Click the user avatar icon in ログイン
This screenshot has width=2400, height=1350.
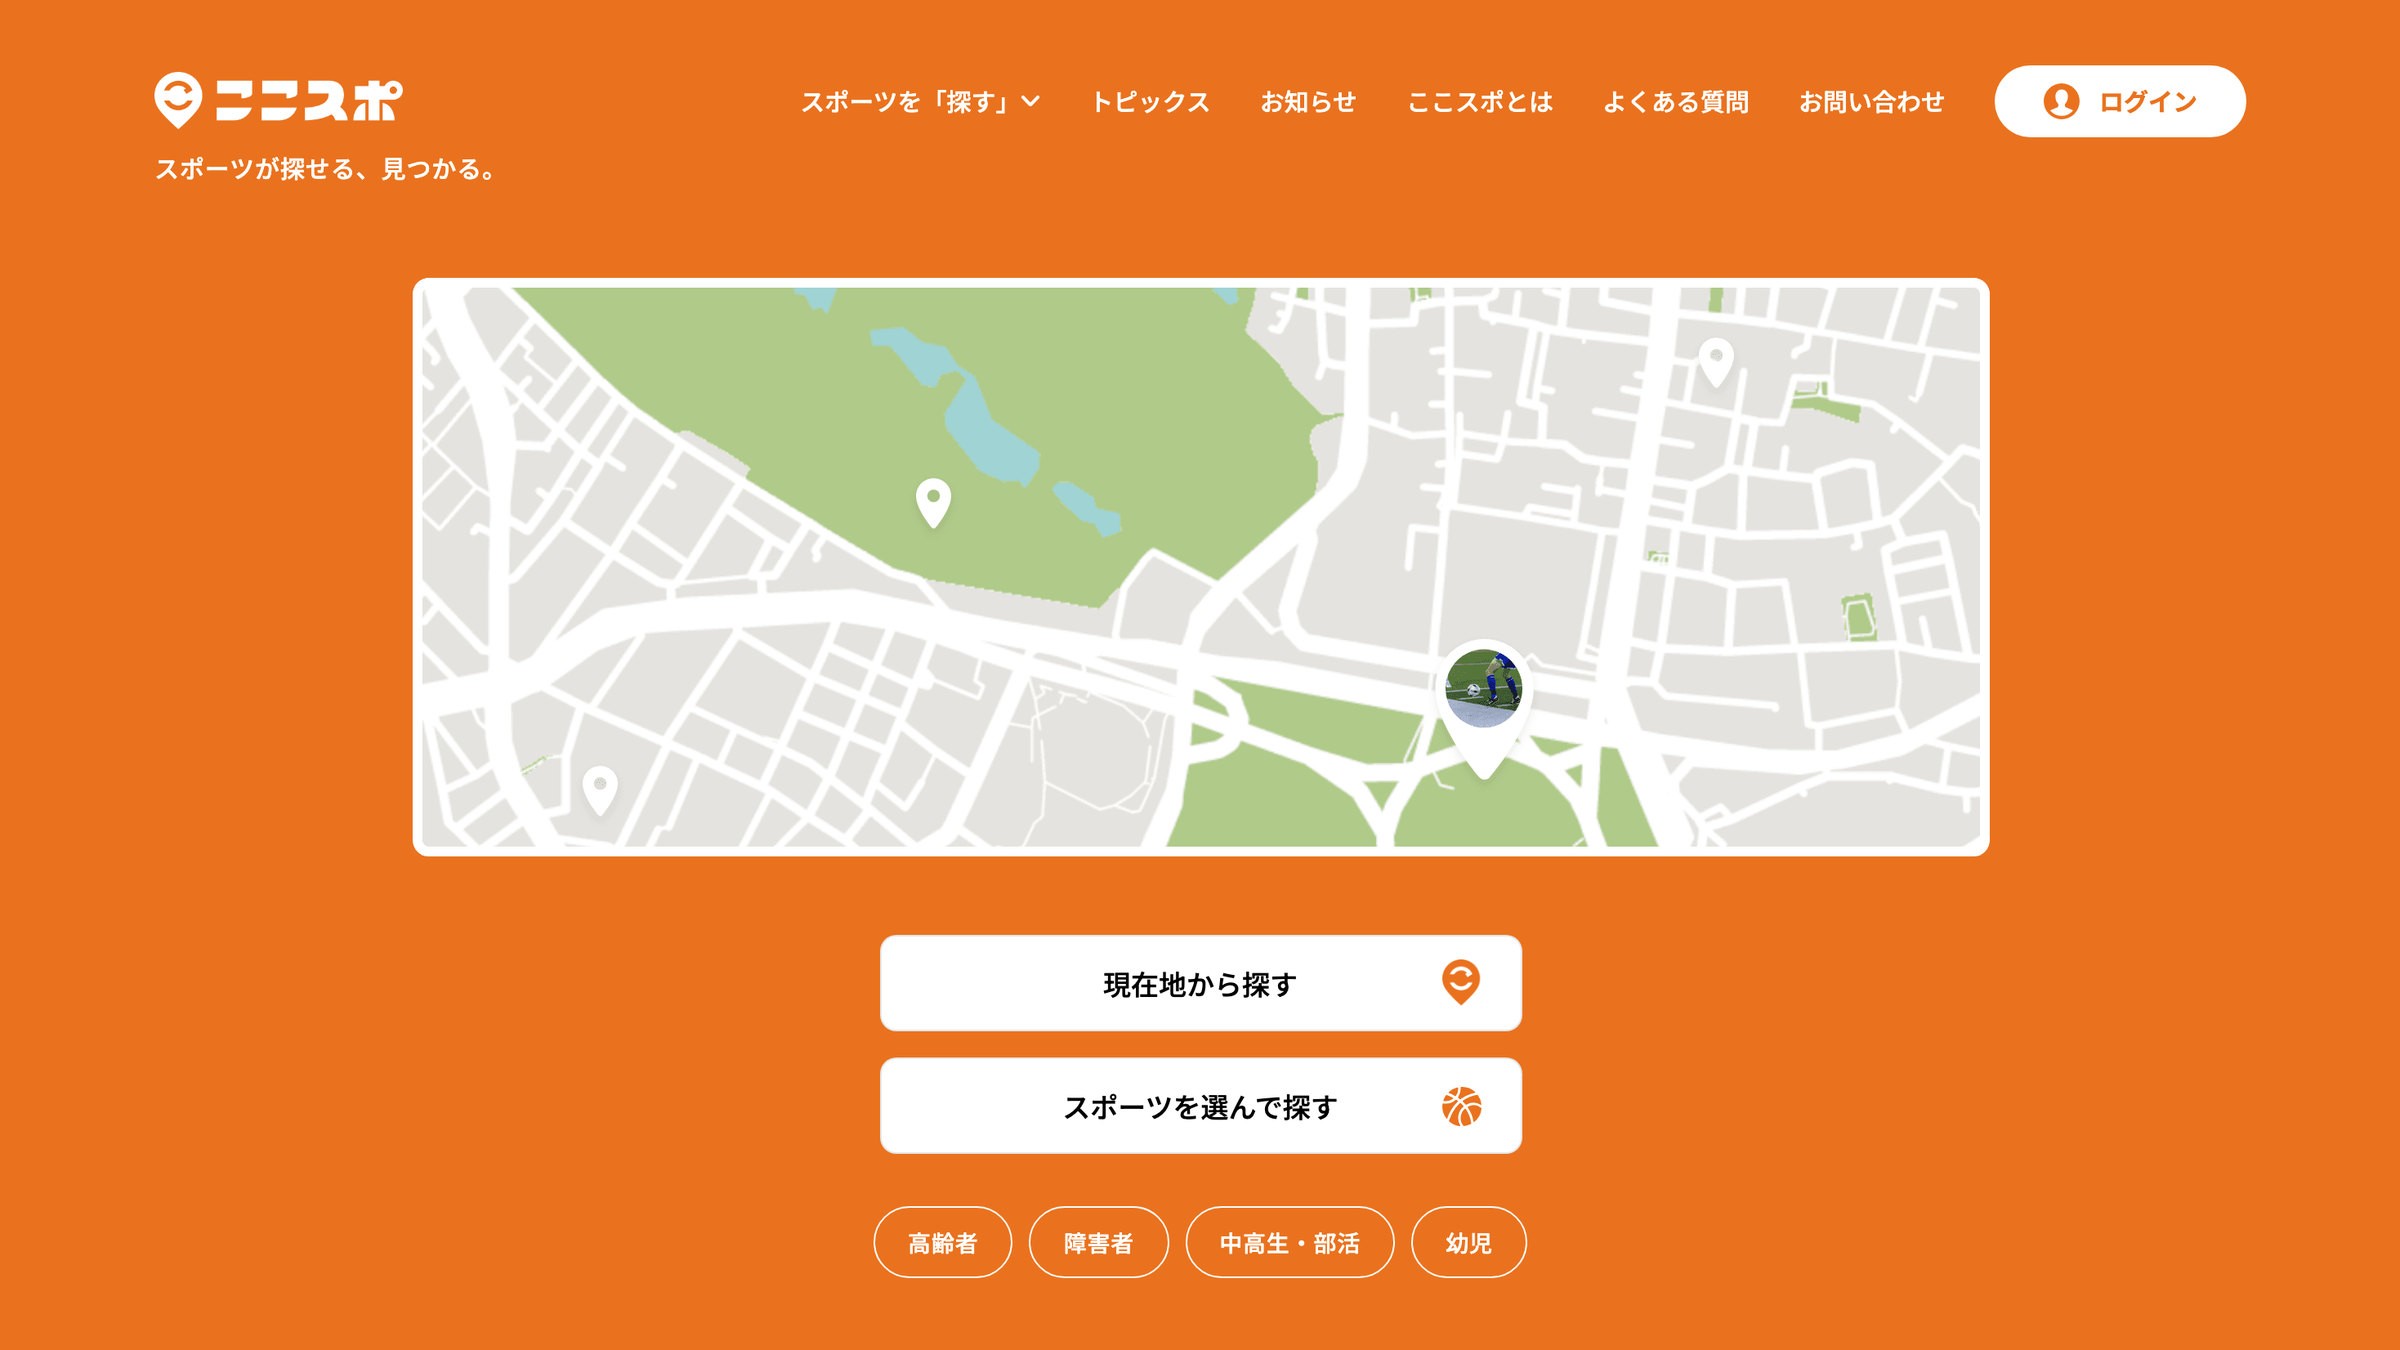2061,101
